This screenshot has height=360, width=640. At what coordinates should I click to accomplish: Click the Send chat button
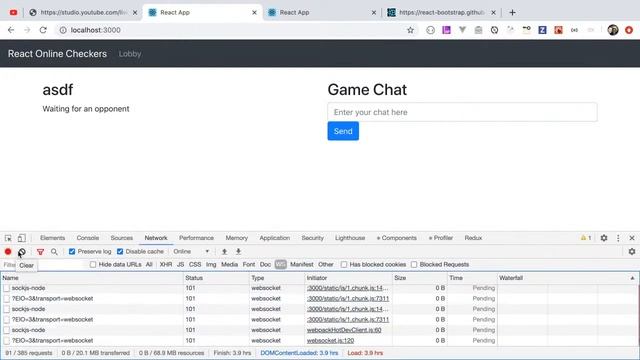pyautogui.click(x=343, y=131)
